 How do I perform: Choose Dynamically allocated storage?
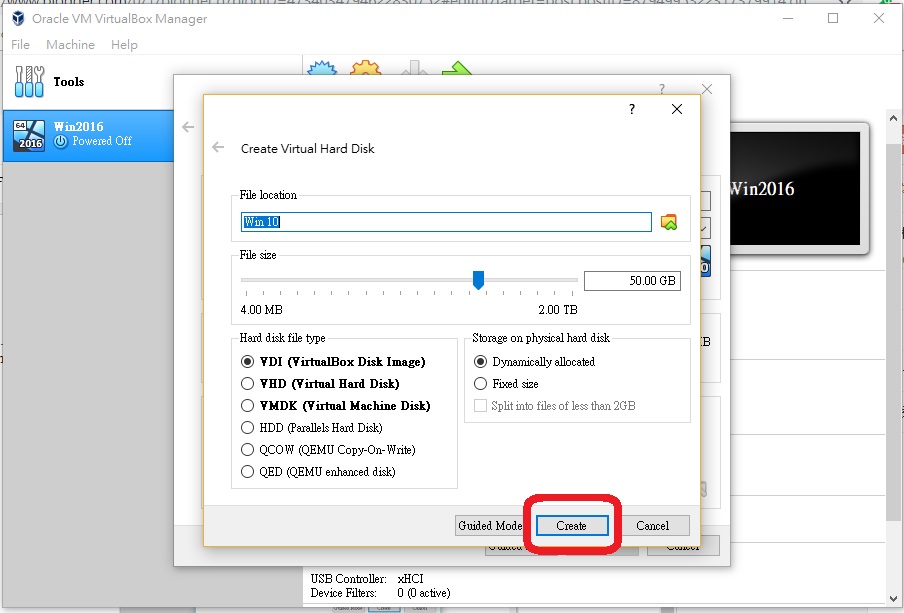tap(534, 362)
